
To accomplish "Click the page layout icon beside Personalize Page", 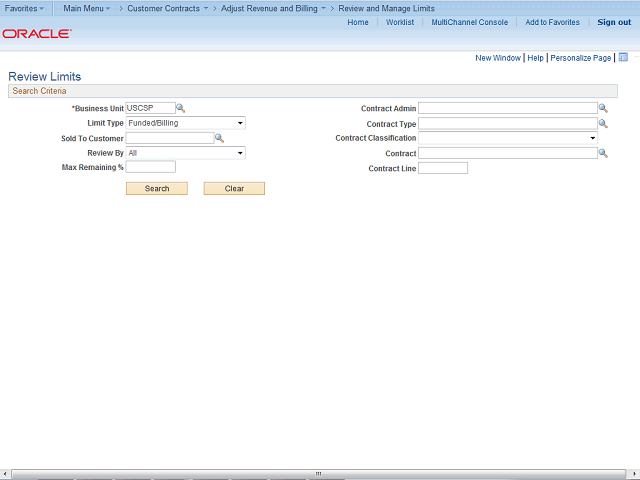I will (623, 57).
